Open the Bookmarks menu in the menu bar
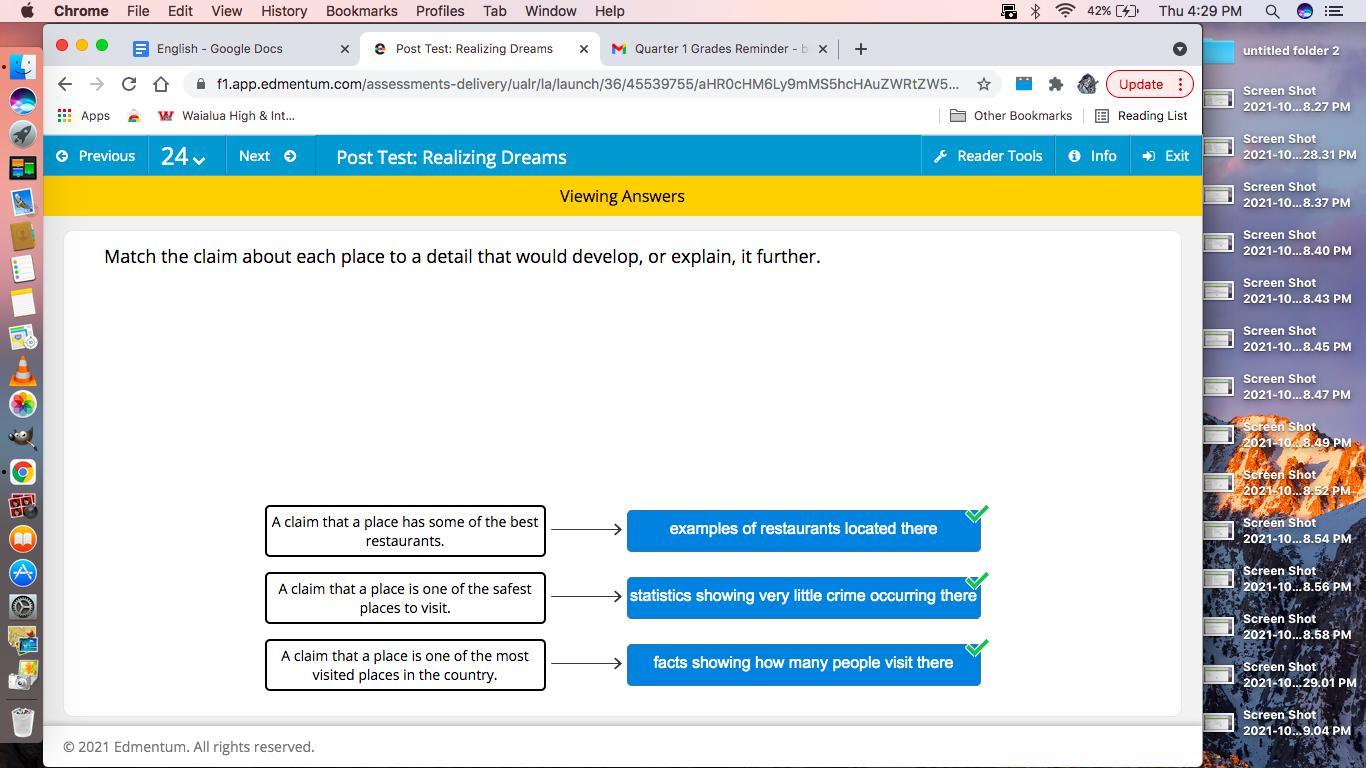Image resolution: width=1366 pixels, height=768 pixels. [361, 11]
